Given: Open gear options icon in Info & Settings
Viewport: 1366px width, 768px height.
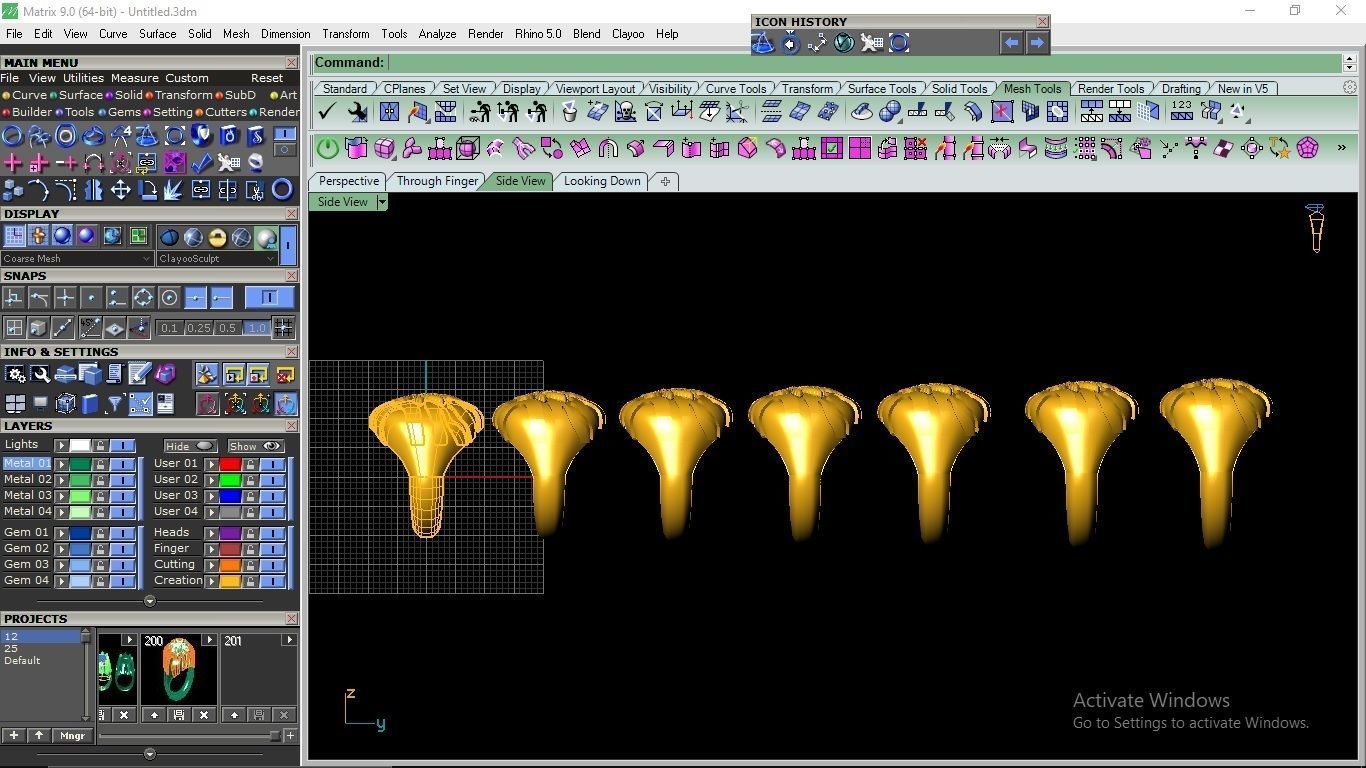Looking at the screenshot, I should pyautogui.click(x=15, y=375).
